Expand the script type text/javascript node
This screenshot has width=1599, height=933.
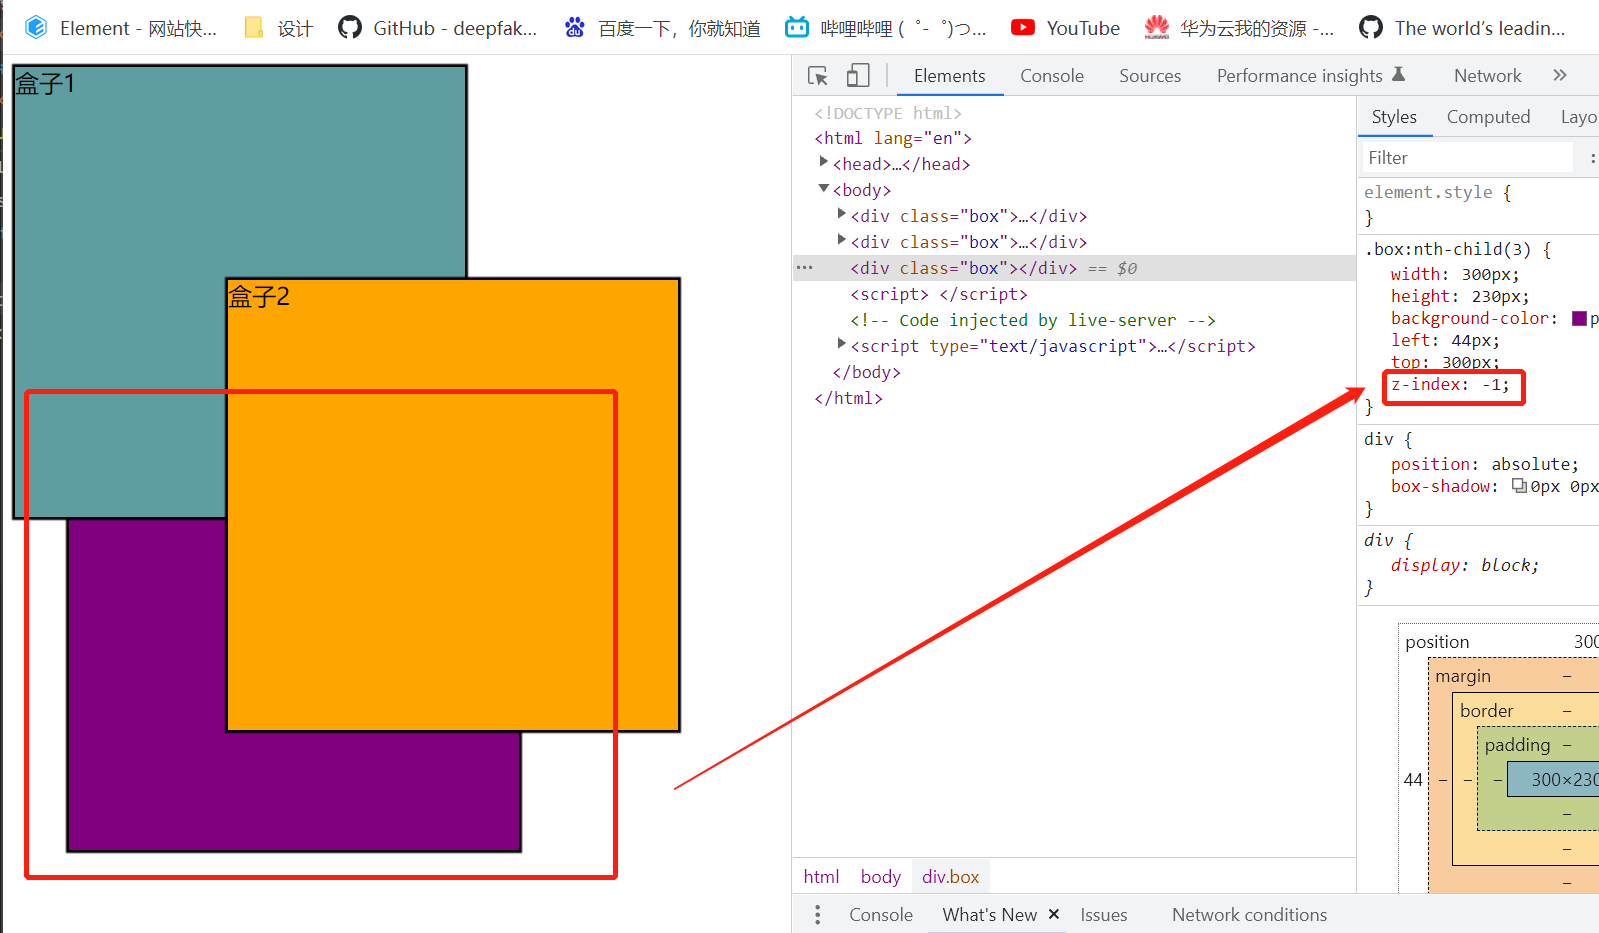(x=841, y=345)
